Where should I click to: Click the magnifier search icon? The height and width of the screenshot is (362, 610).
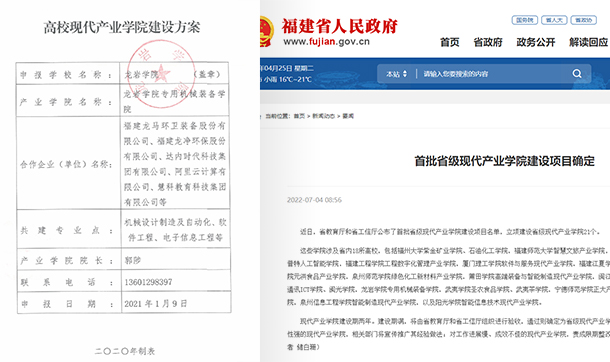point(577,73)
